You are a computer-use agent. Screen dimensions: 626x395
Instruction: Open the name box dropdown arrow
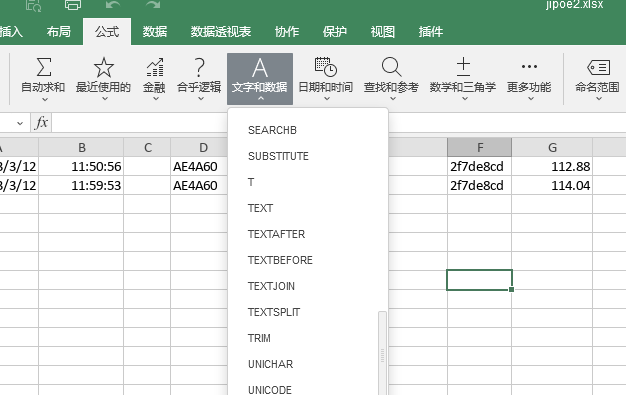click(20, 123)
